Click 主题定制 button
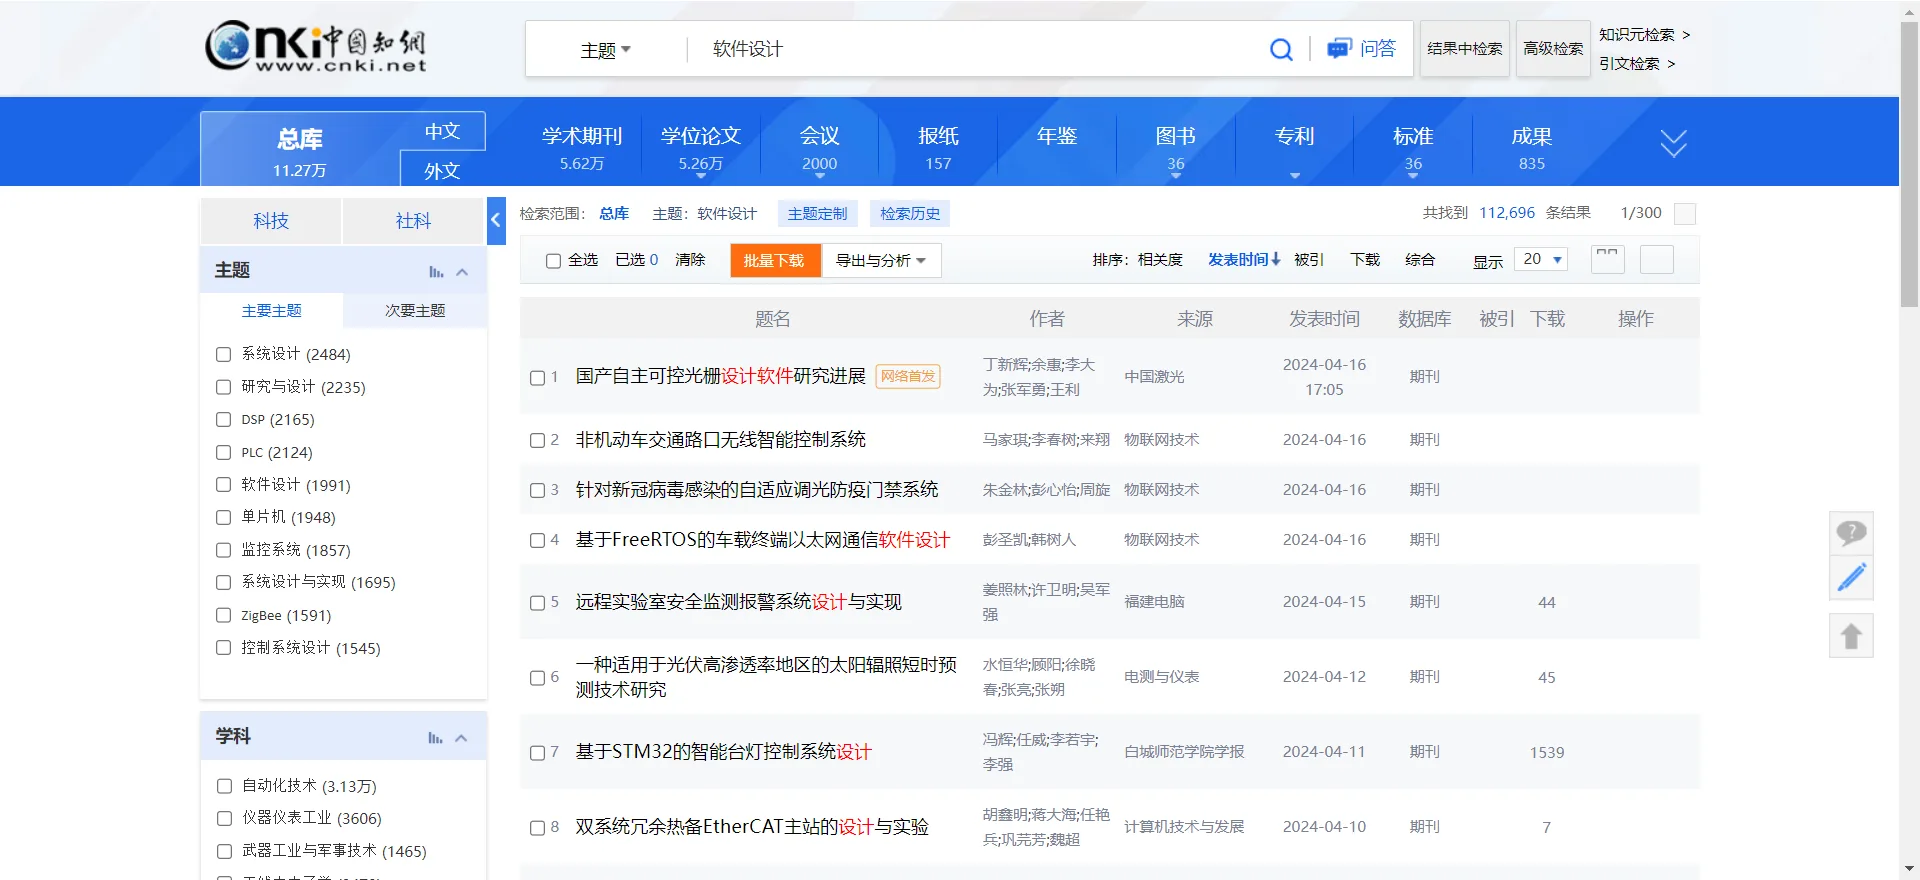Viewport: 1920px width, 880px height. click(x=817, y=214)
